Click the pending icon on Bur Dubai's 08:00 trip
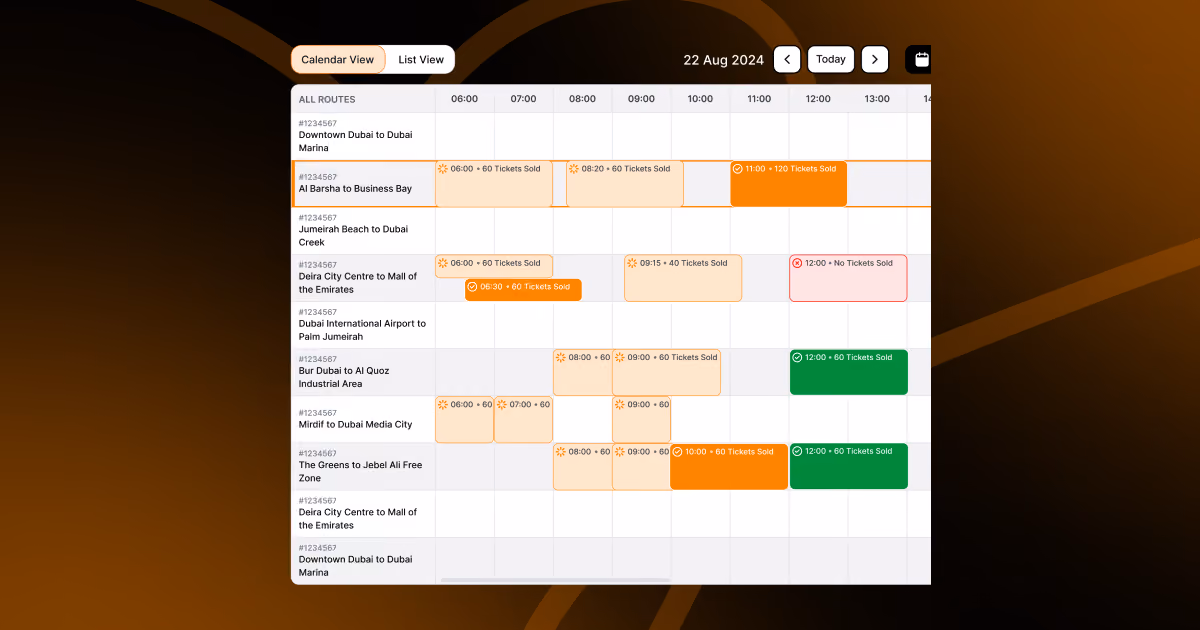Image resolution: width=1200 pixels, height=630 pixels. coord(561,357)
